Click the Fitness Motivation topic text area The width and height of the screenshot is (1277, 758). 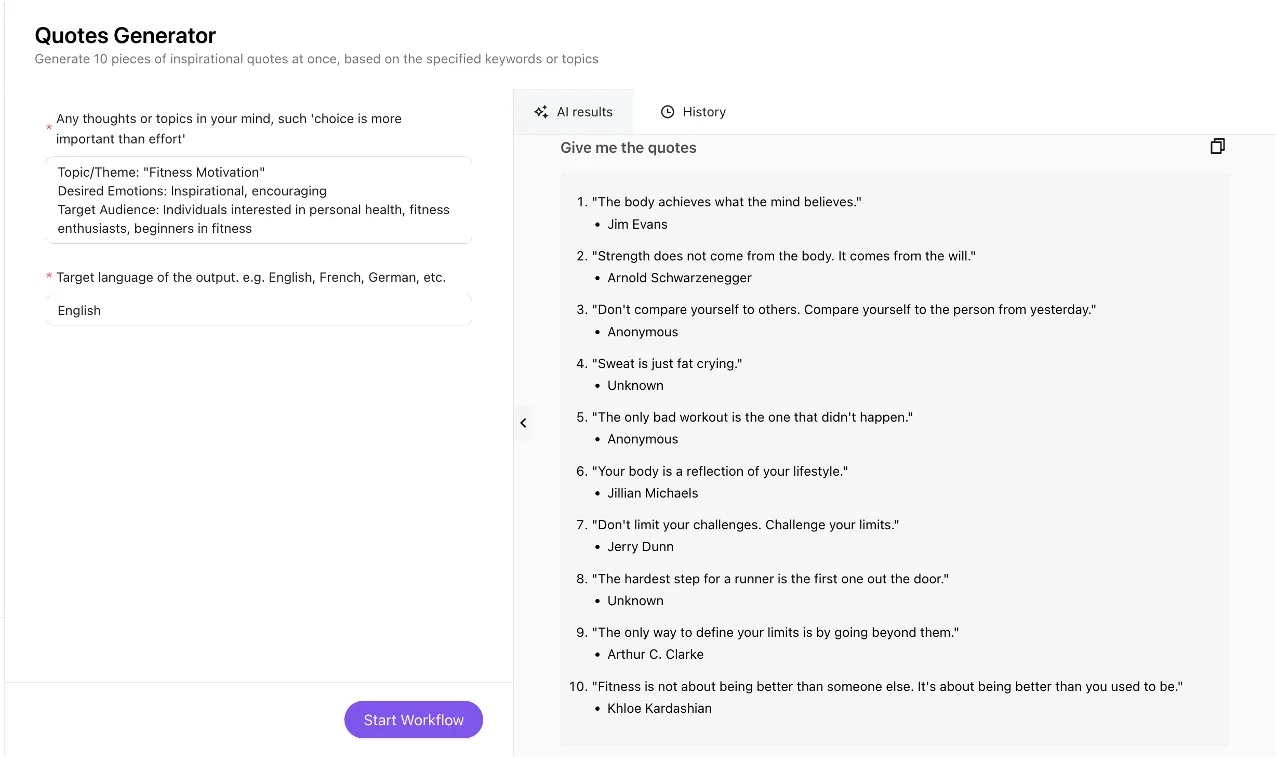tap(258, 200)
